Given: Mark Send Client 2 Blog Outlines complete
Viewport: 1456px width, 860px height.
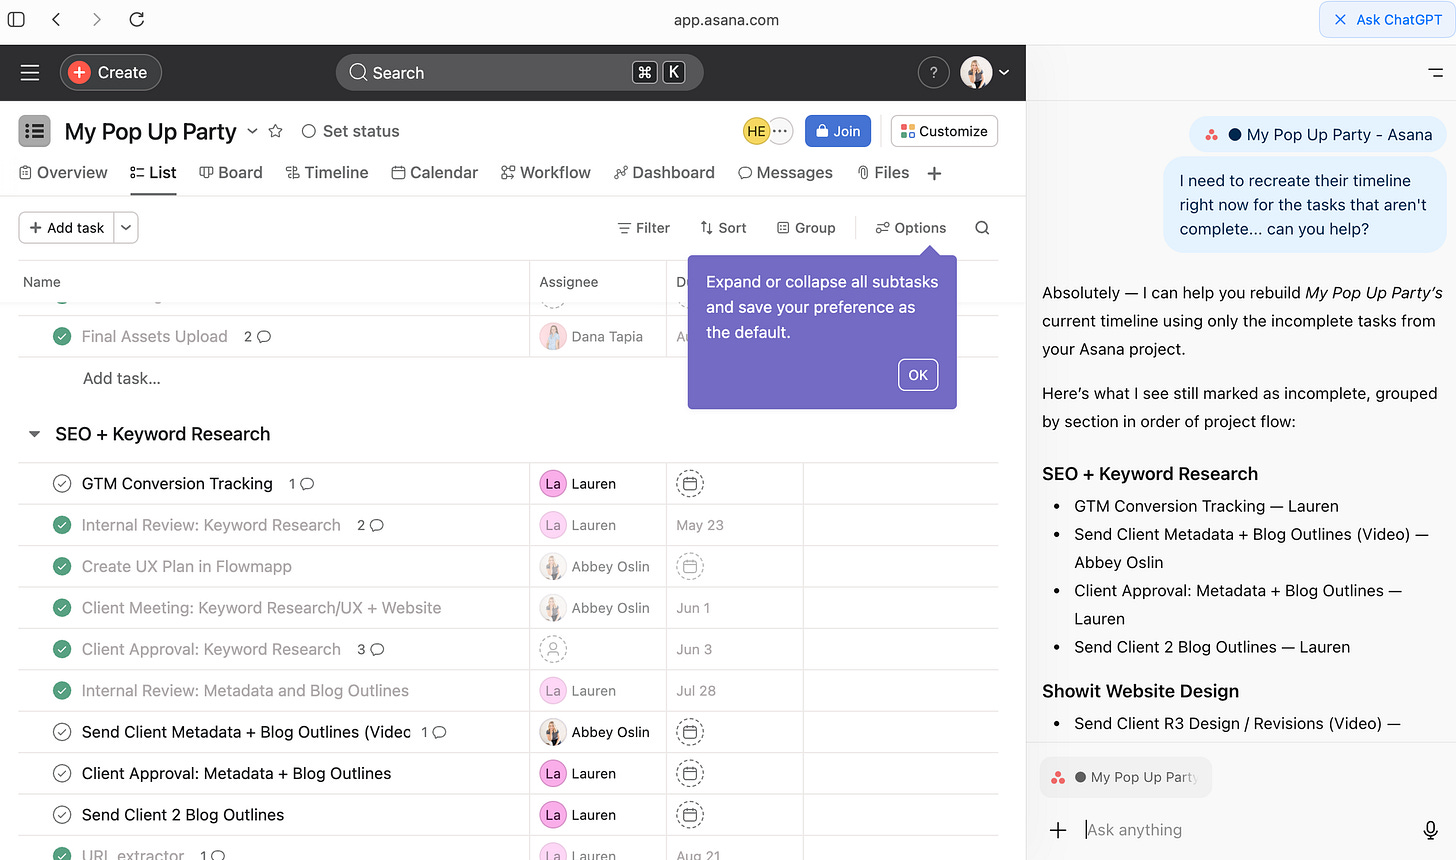Looking at the screenshot, I should click(x=62, y=815).
